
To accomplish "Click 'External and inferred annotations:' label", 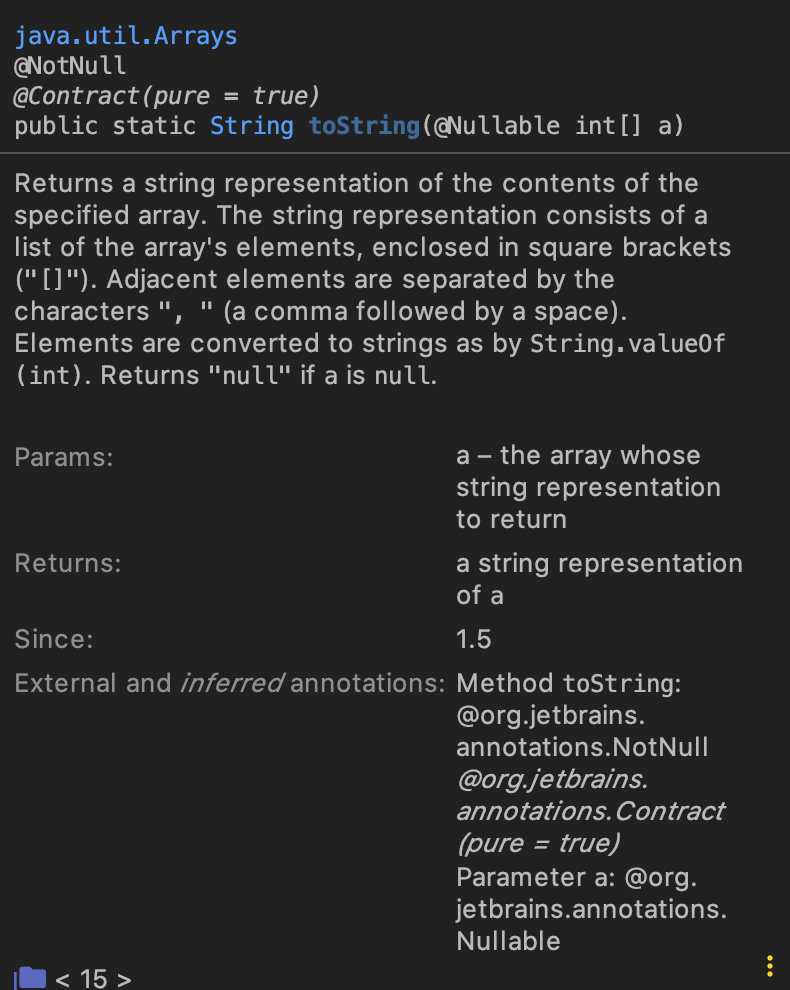I will coord(229,684).
